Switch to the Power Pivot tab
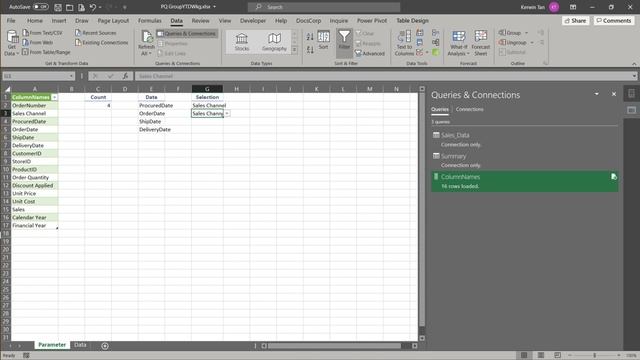The image size is (640, 360). (x=372, y=20)
